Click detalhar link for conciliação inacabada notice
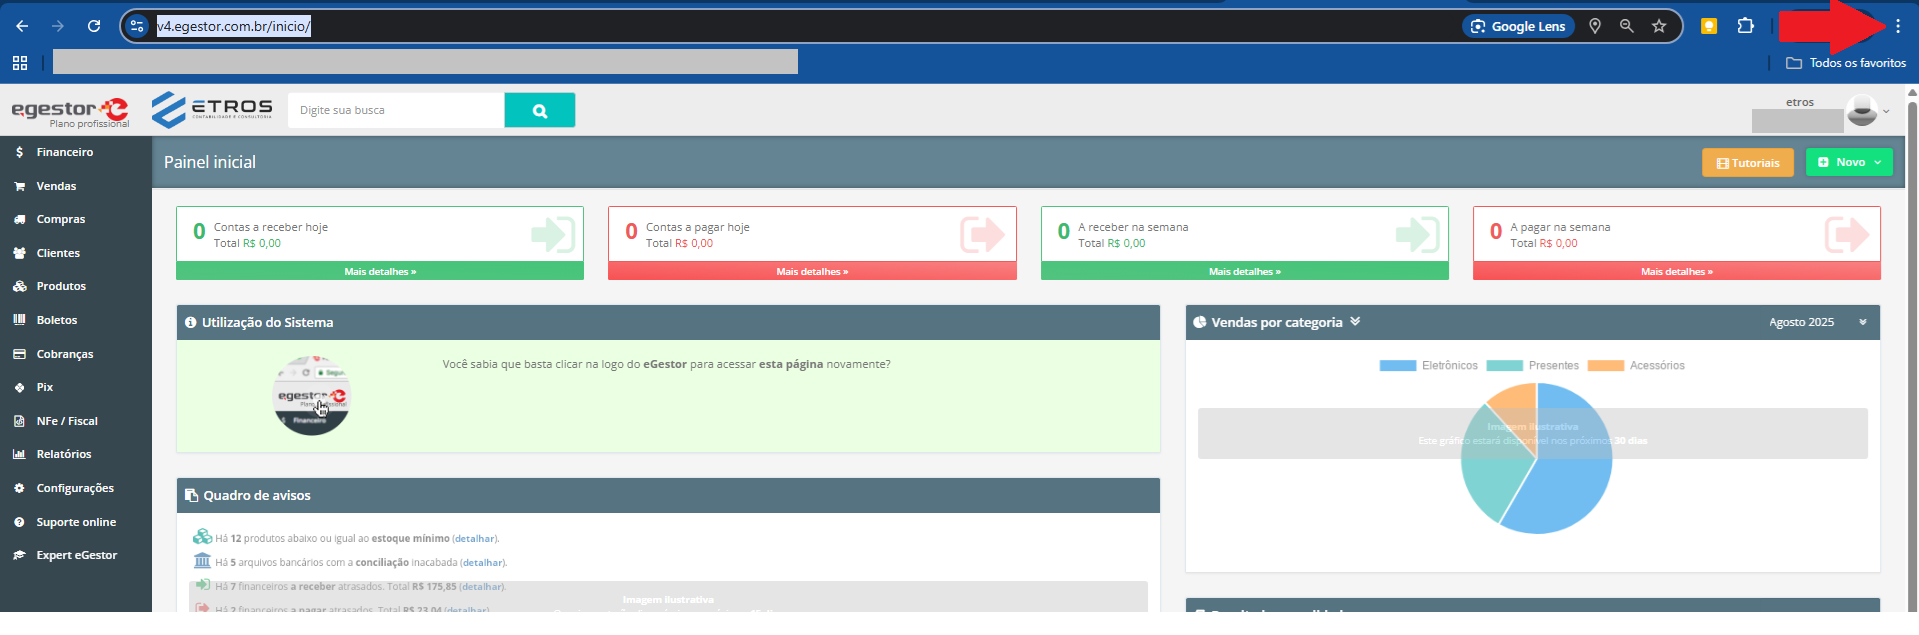Viewport: 1919px width, 635px height. tap(482, 563)
